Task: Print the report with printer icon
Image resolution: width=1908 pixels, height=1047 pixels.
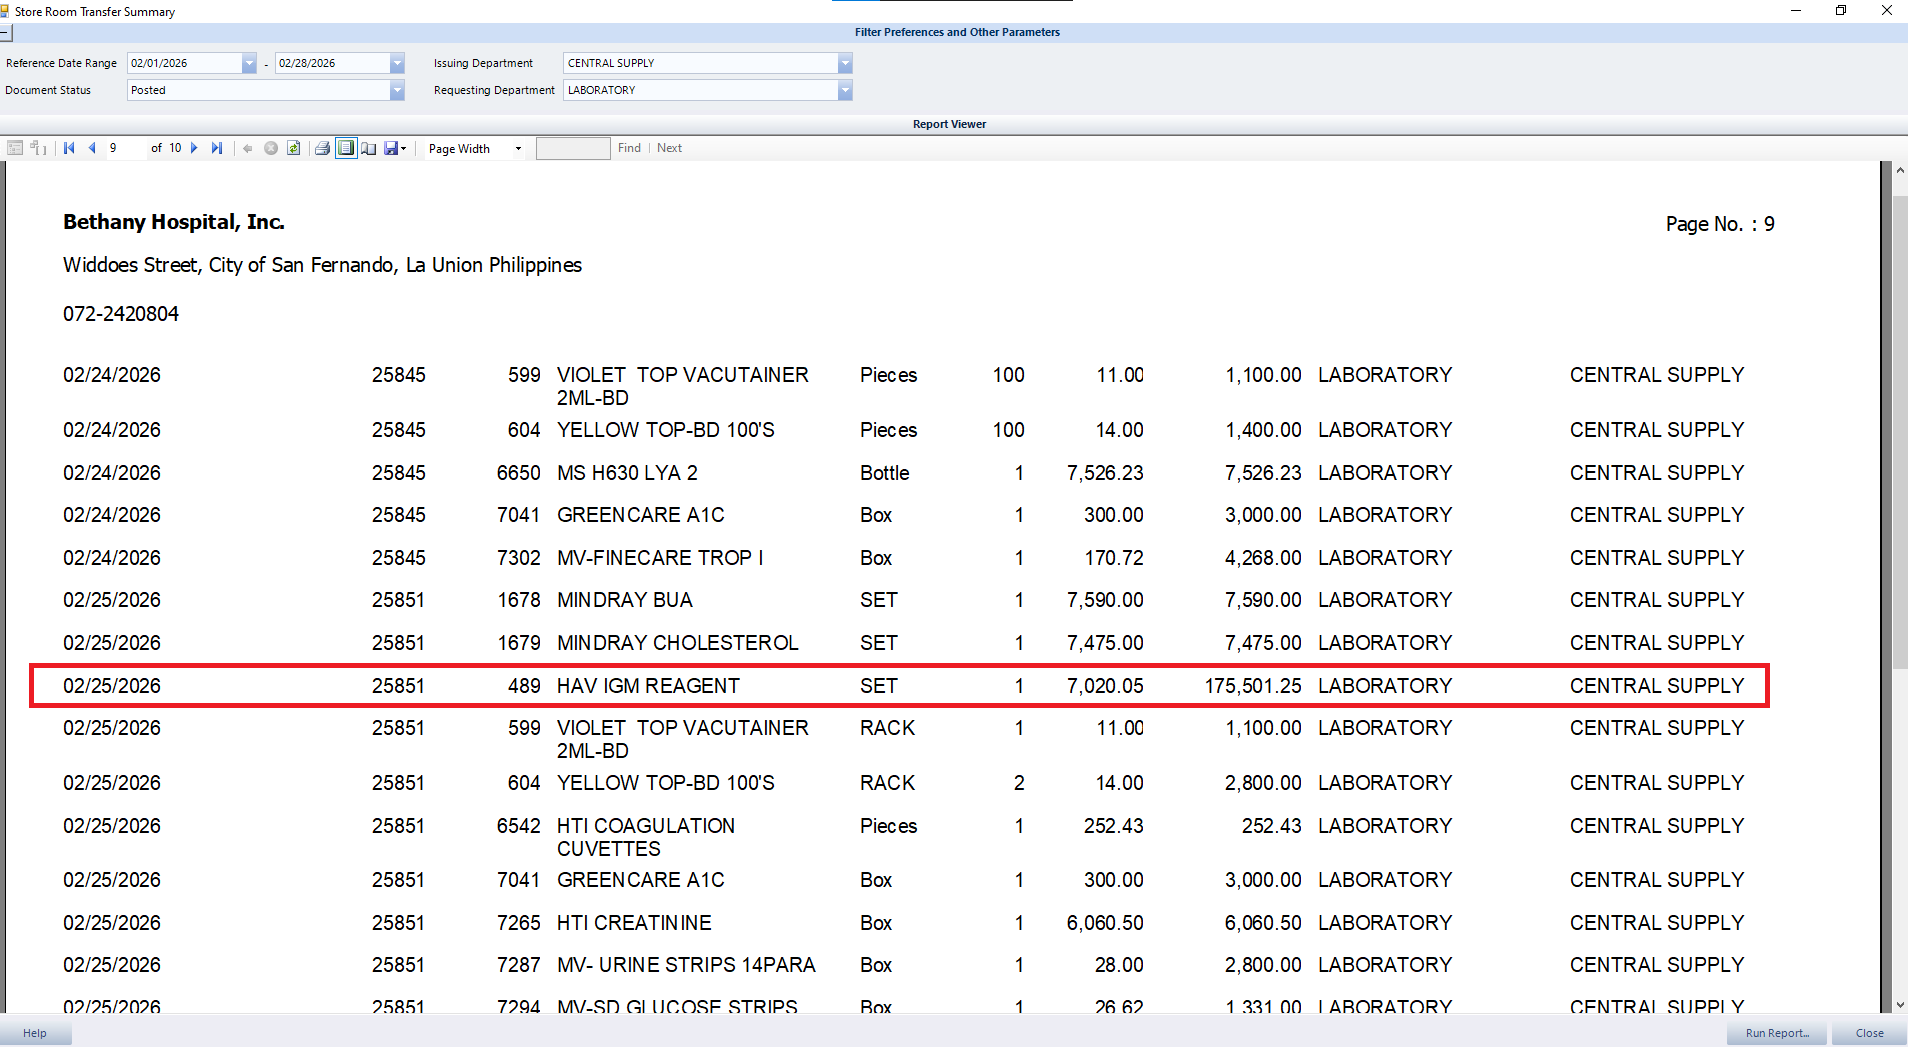Action: tap(322, 148)
